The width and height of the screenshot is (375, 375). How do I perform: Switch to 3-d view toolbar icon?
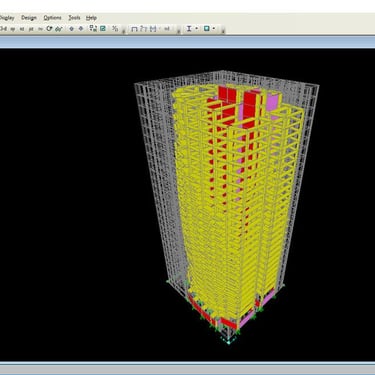(x=3, y=29)
